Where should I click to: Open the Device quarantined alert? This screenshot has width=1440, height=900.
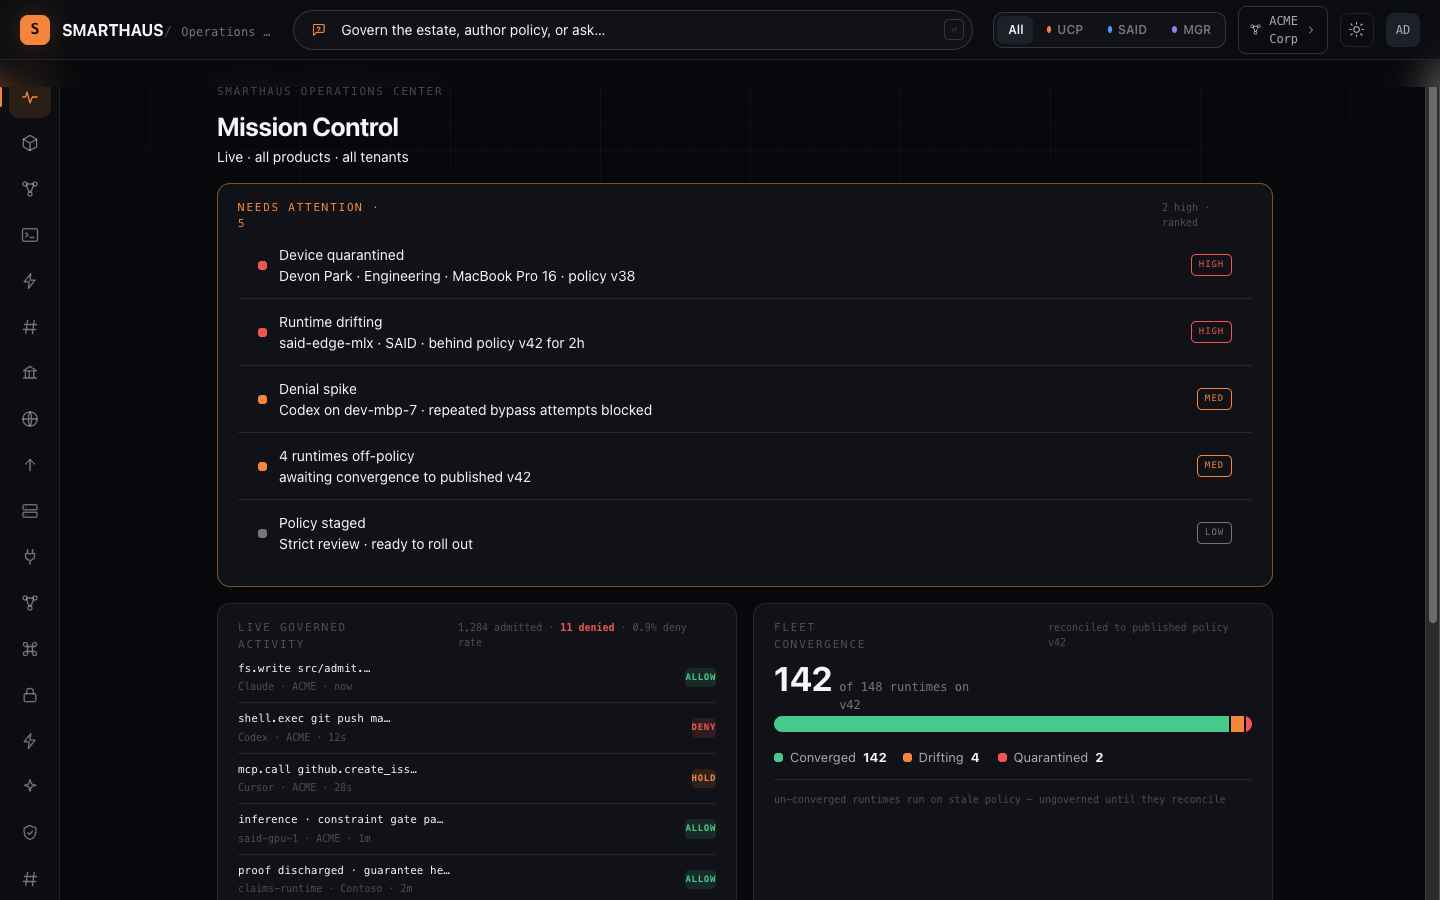(x=745, y=265)
